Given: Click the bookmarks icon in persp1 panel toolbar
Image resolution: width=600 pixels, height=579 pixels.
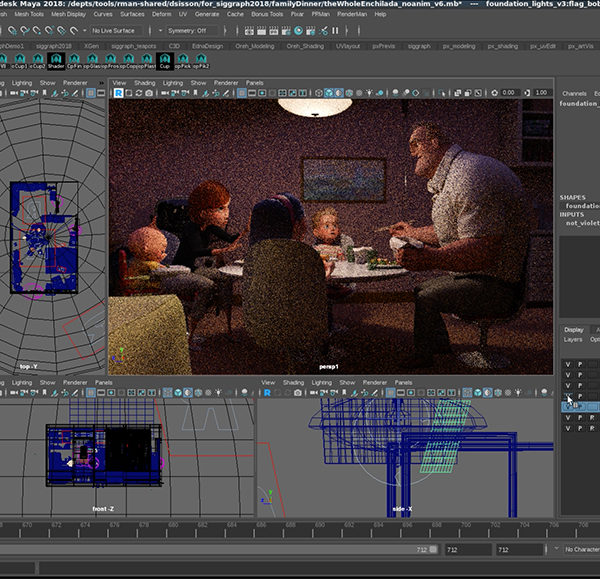Looking at the screenshot, I should [196, 93].
